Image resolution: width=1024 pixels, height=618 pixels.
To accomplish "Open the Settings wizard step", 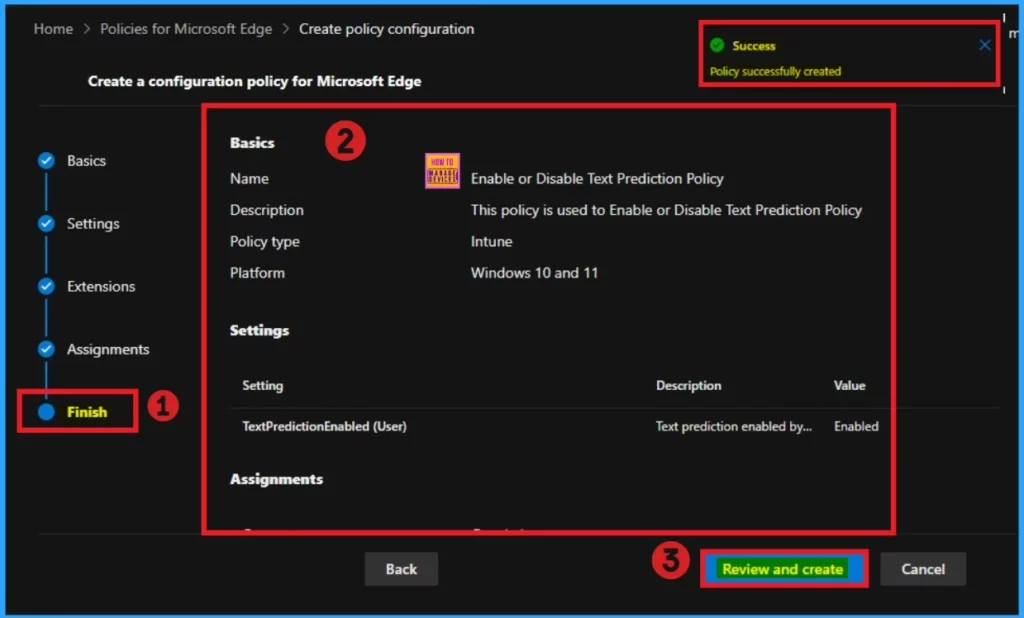I will click(x=93, y=223).
